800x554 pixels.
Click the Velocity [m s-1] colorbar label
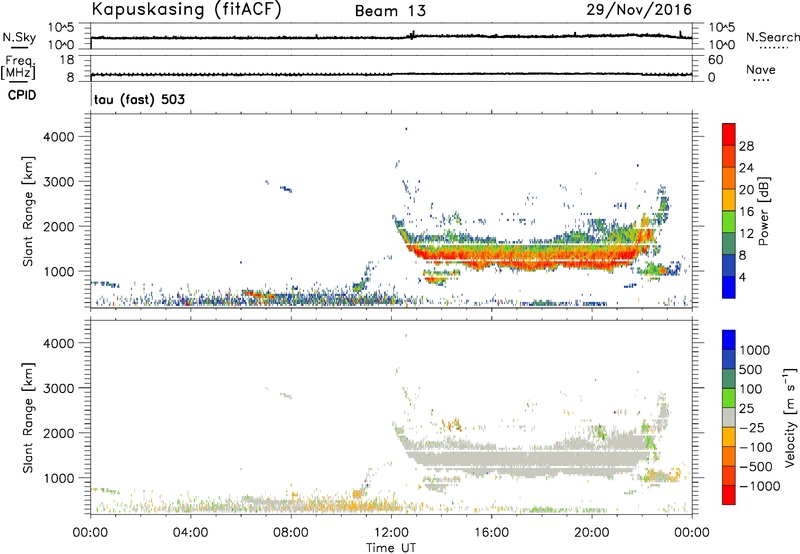click(790, 417)
